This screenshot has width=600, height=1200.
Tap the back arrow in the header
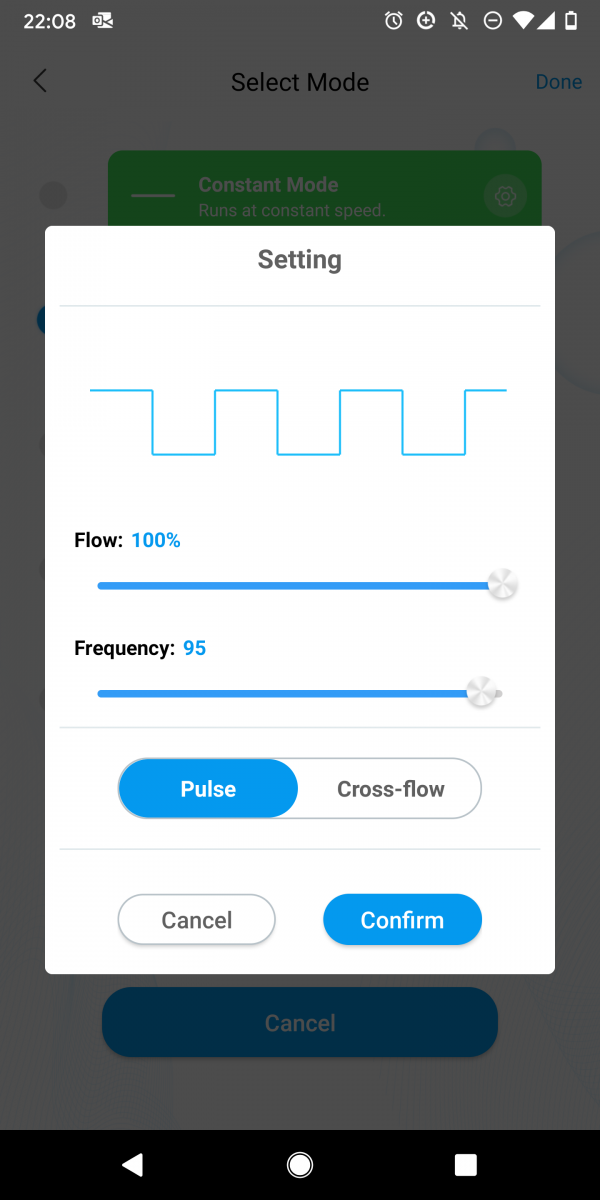(x=40, y=81)
